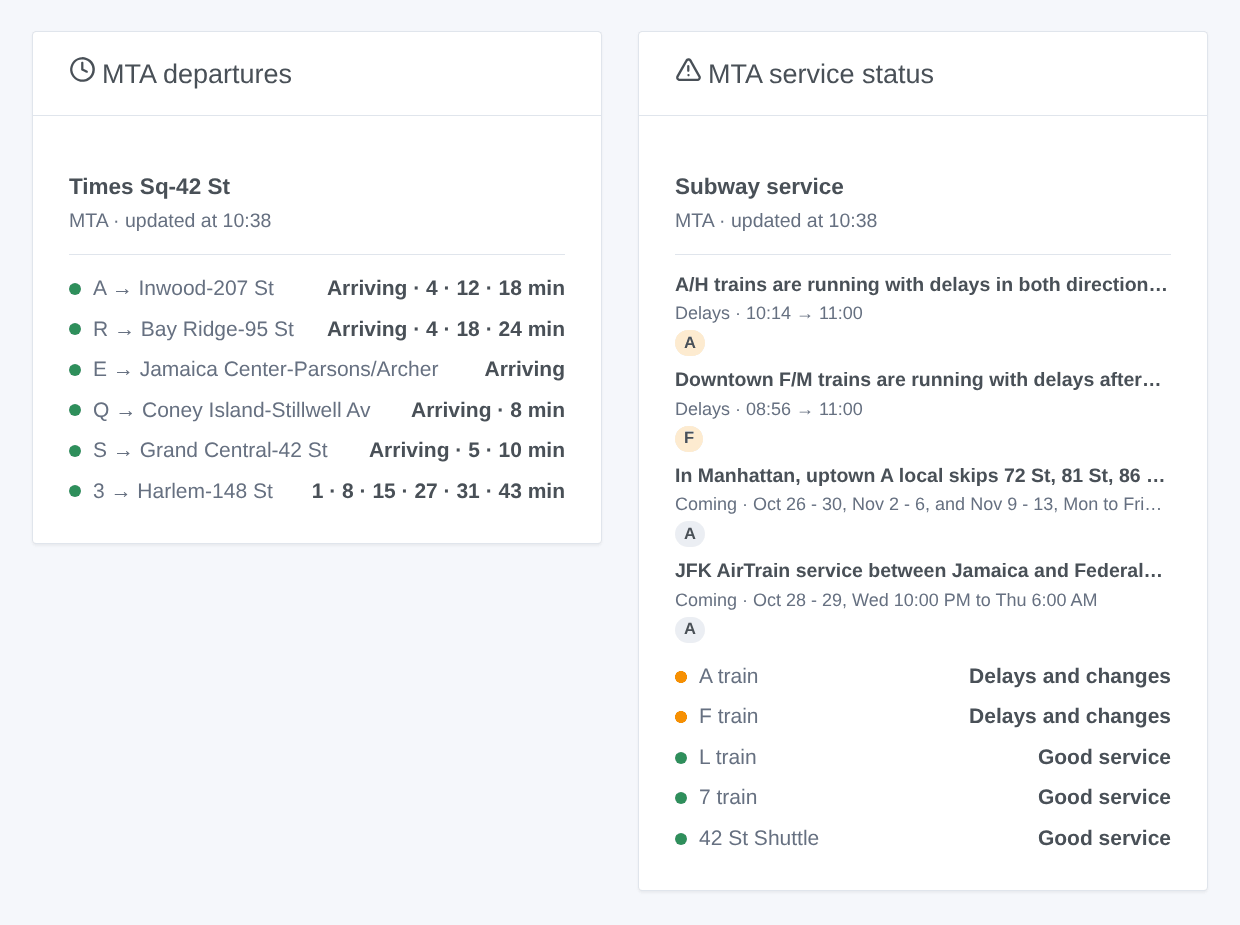The height and width of the screenshot is (925, 1240).
Task: Click 'Good service' status for L train
Action: (1104, 758)
